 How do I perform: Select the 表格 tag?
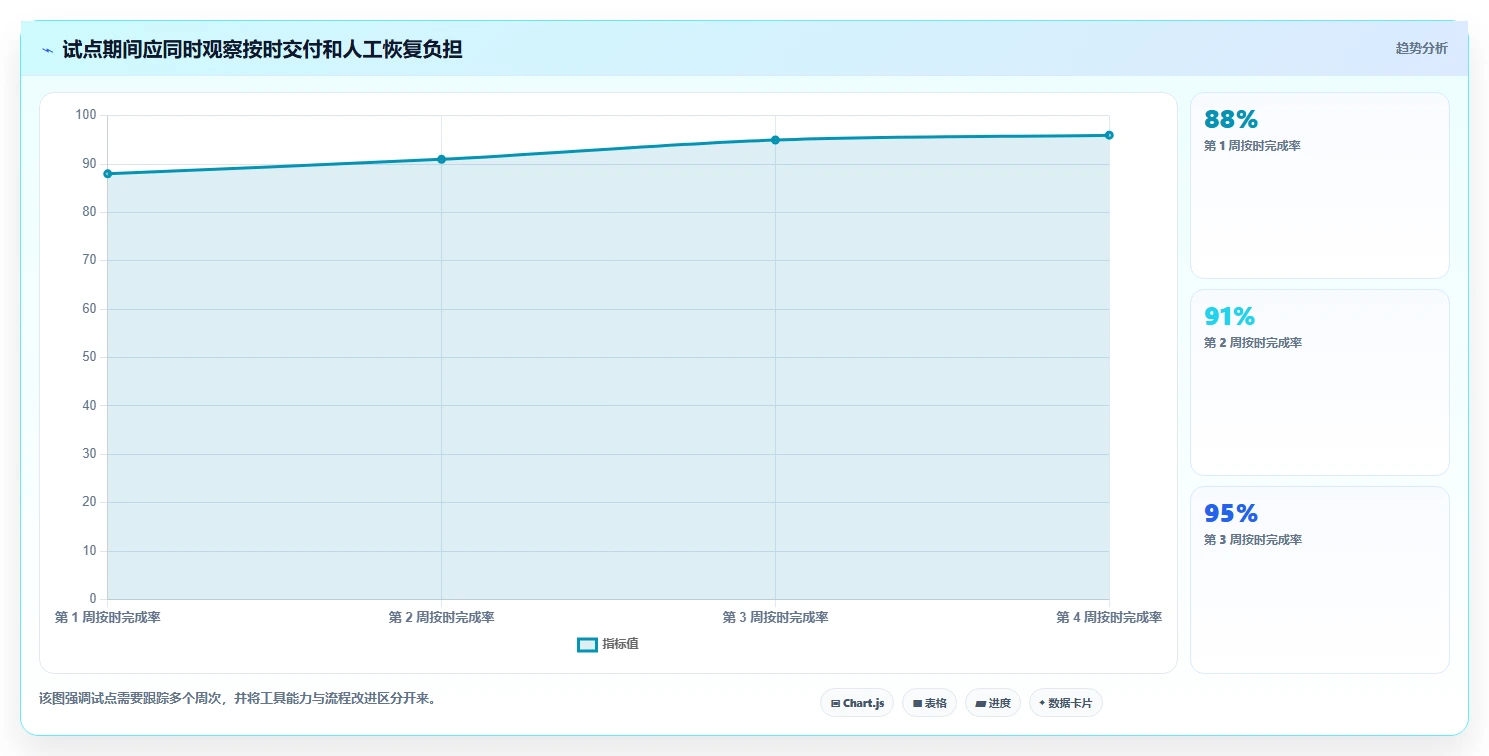click(x=929, y=703)
